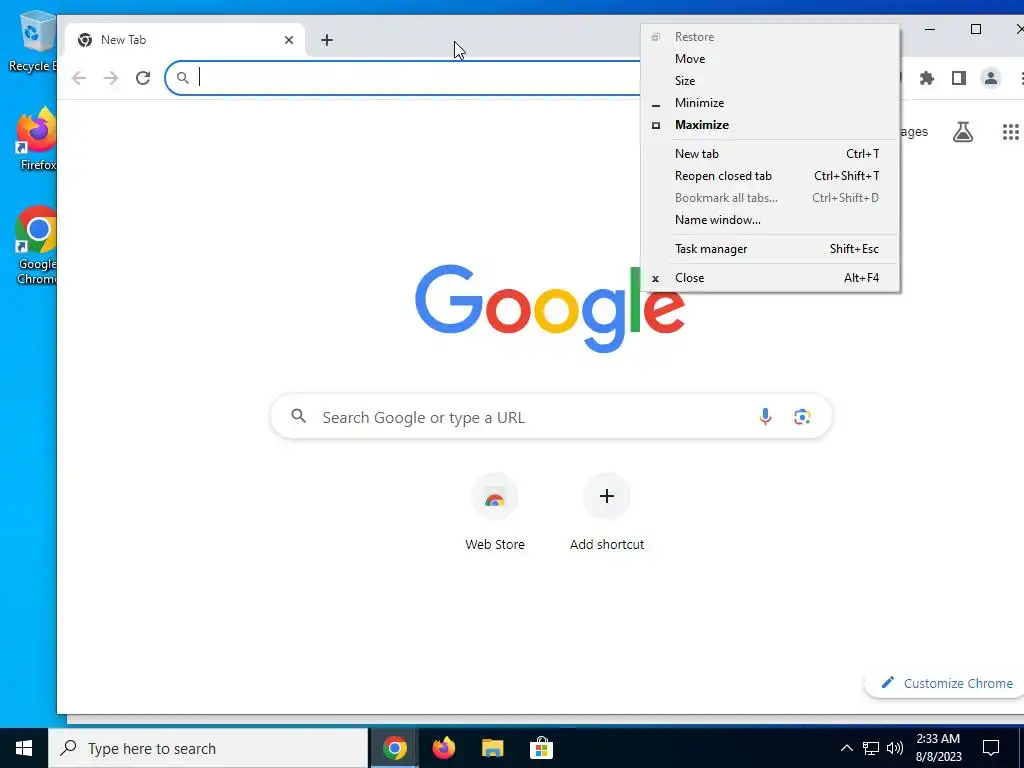Image resolution: width=1024 pixels, height=768 pixels.
Task: Open the side panel icon in Chrome toolbar
Action: tap(958, 78)
